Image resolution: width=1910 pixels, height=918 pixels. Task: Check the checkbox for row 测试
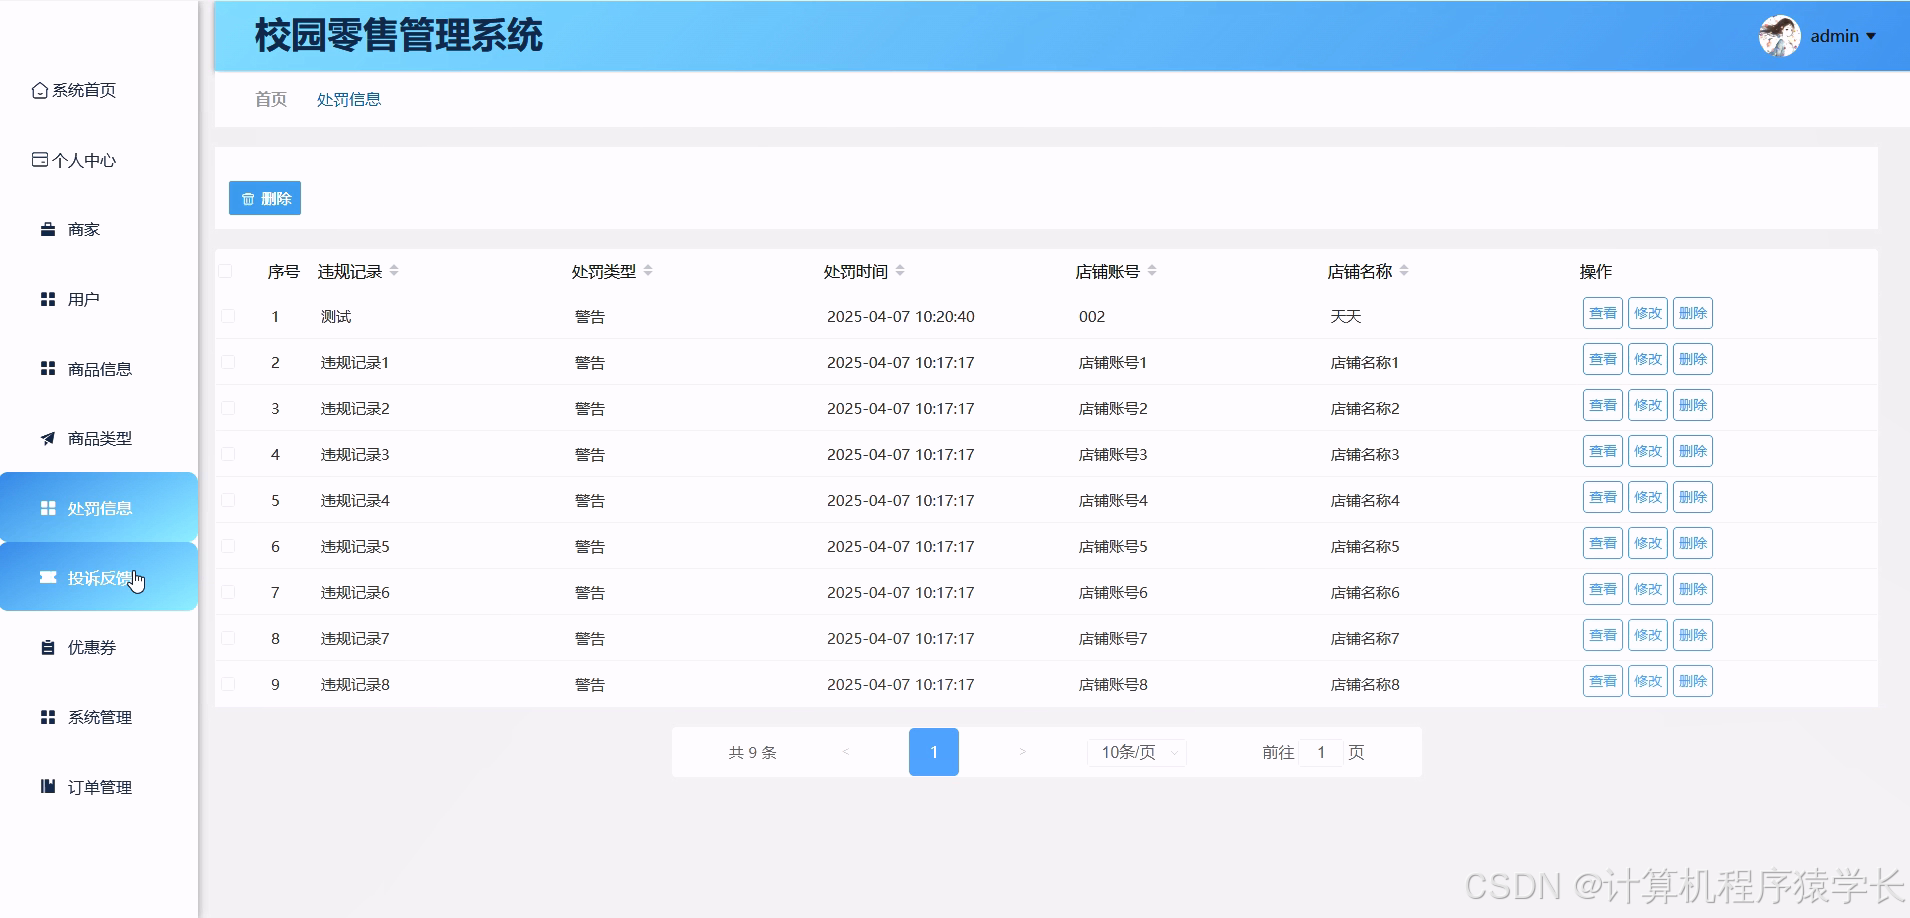tap(227, 316)
